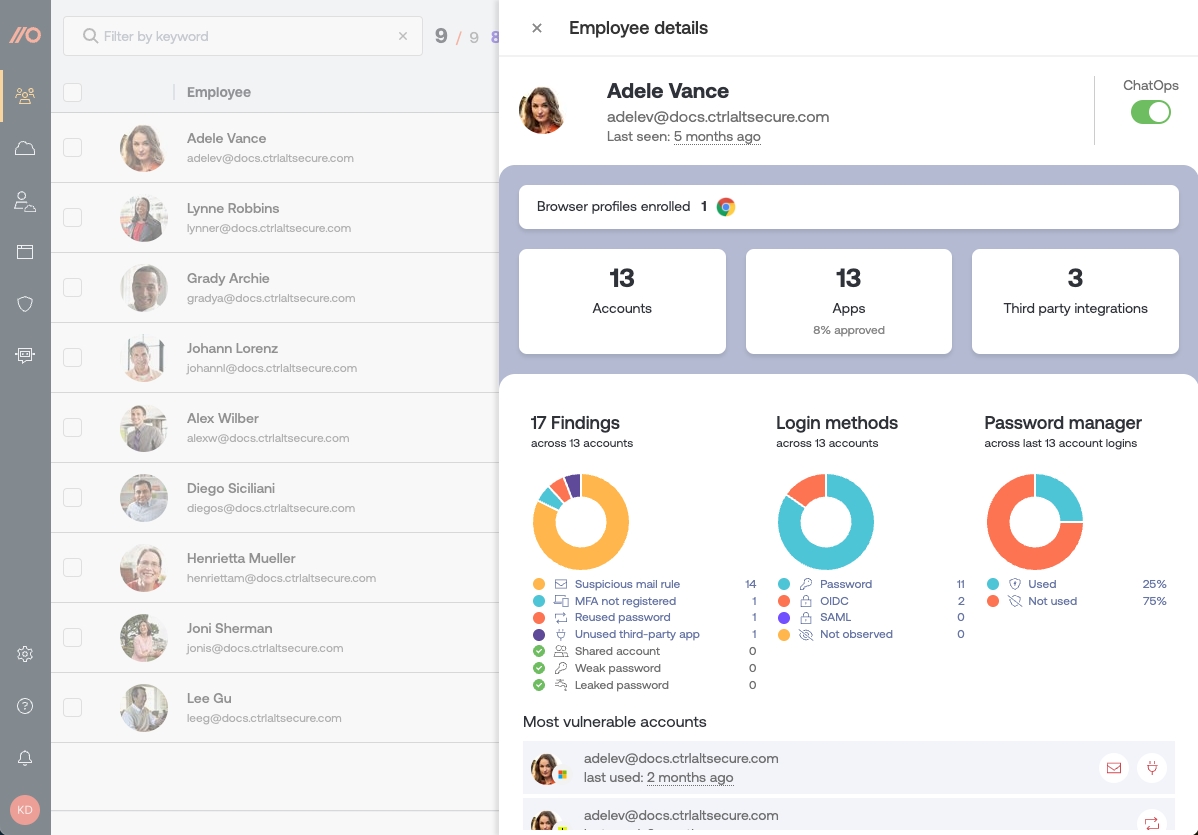This screenshot has width=1198, height=835.
Task: Open the ChatOps bot section in sidebar
Action: [24, 355]
